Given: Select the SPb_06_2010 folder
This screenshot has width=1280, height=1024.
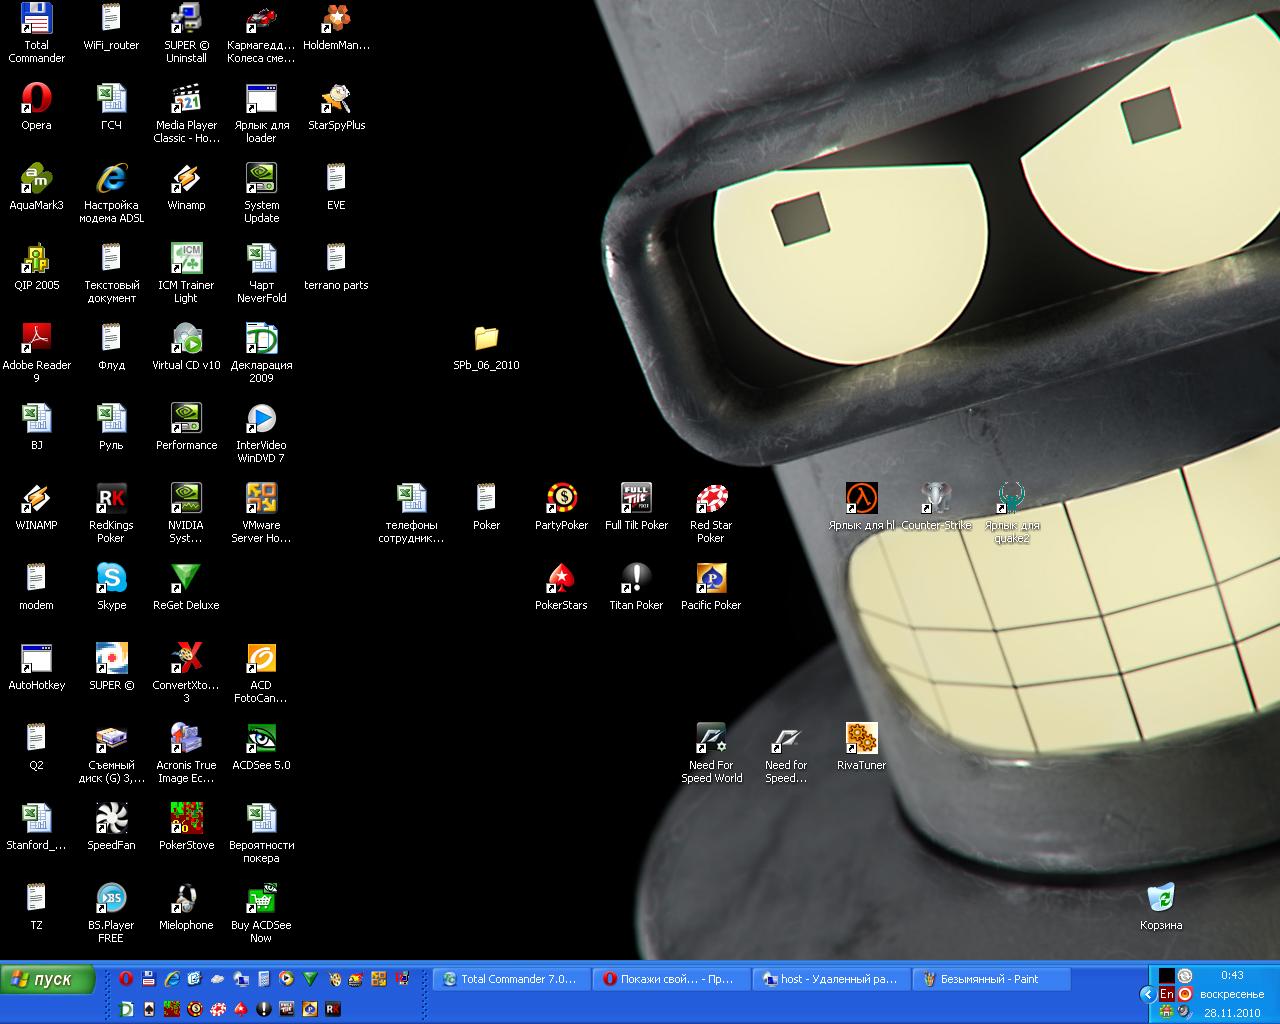Looking at the screenshot, I should coord(486,339).
